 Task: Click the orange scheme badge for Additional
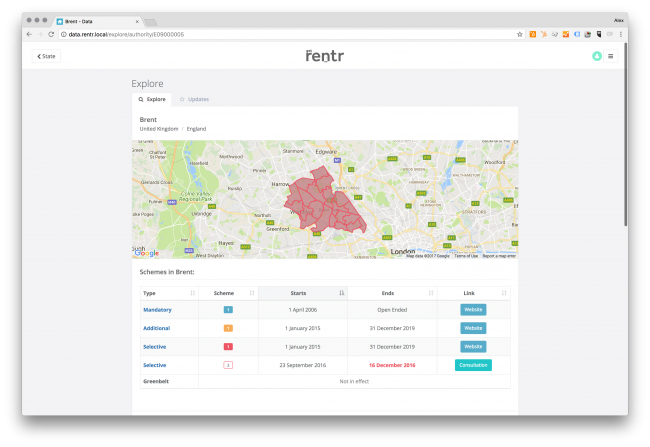228,328
